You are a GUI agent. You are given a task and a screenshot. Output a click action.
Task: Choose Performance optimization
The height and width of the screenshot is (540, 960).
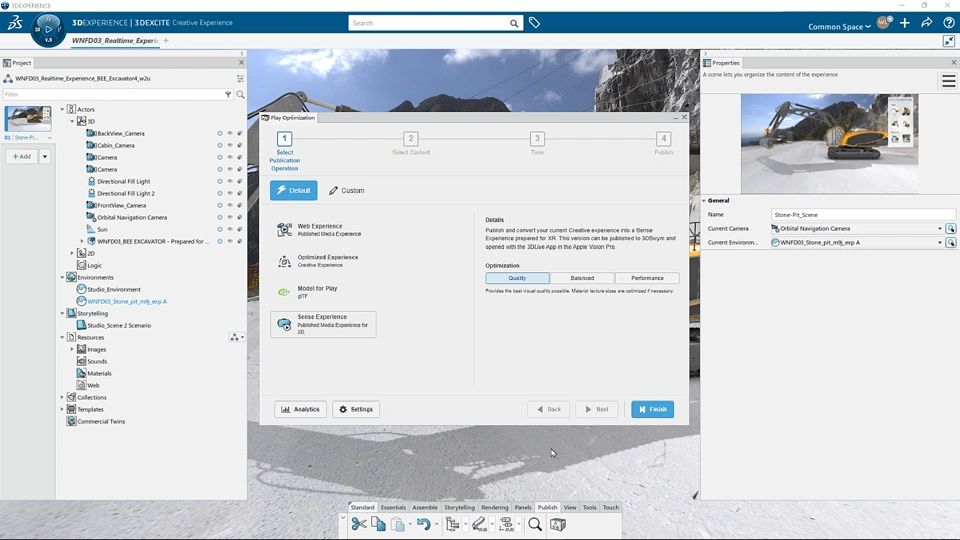pos(647,278)
